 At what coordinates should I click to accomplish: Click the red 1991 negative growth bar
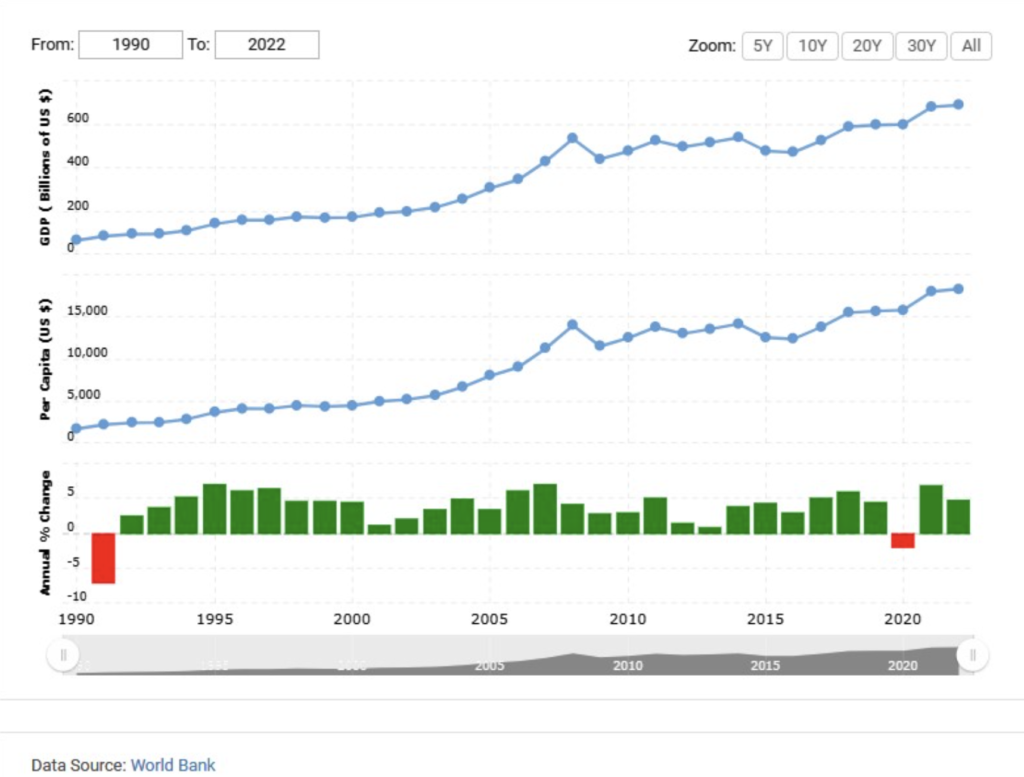pyautogui.click(x=104, y=558)
